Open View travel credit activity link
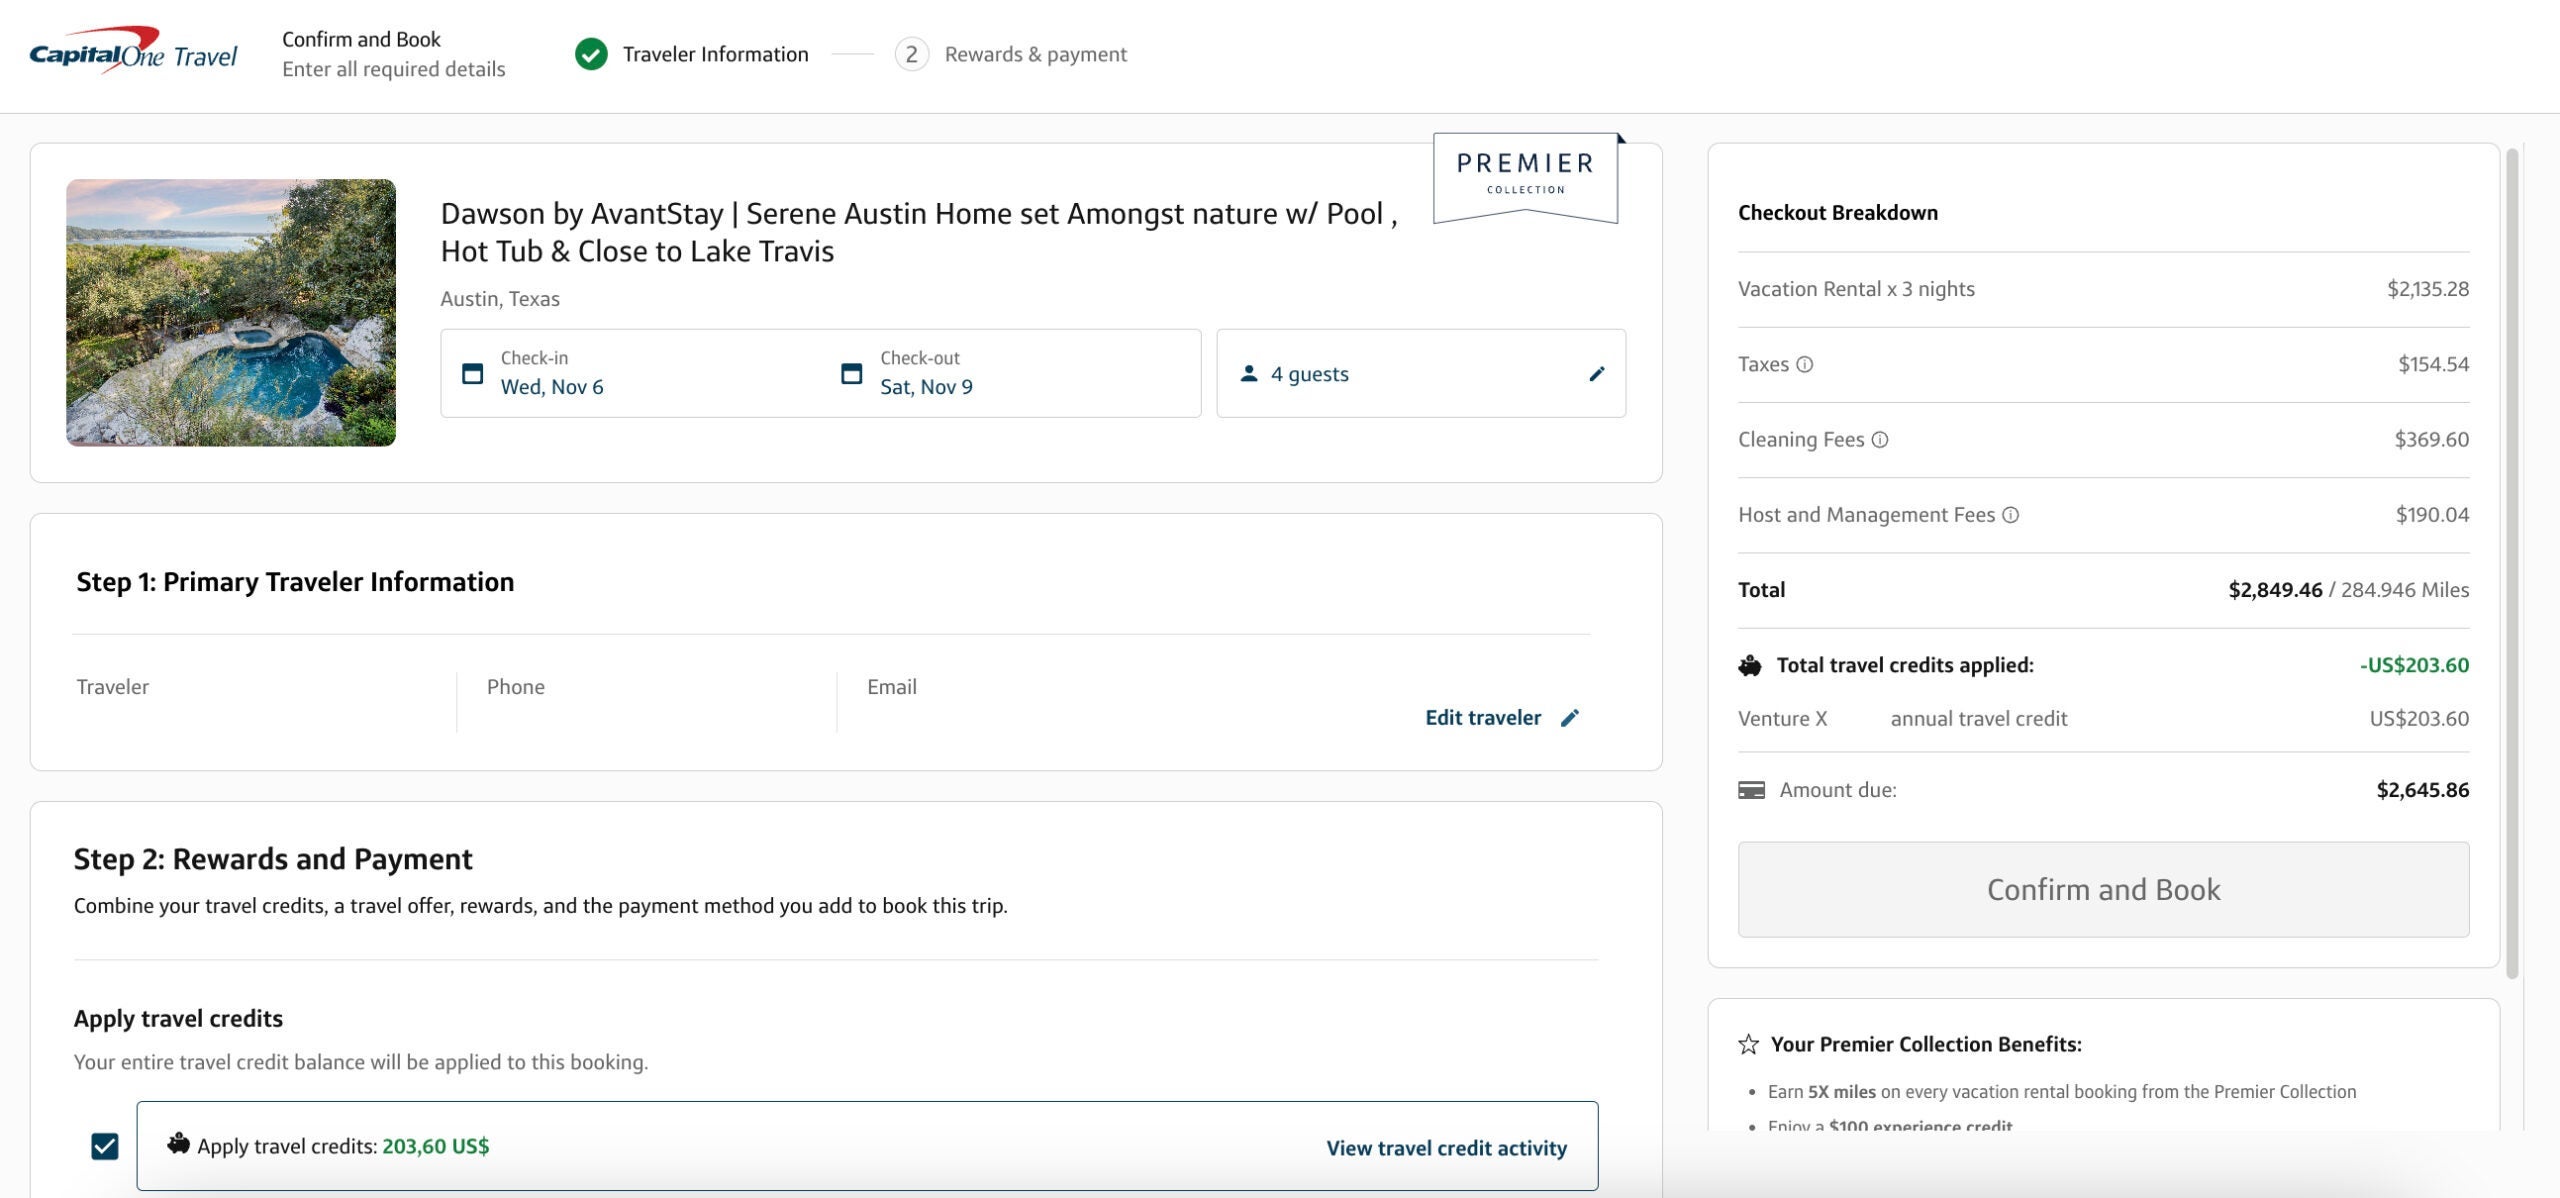 click(1446, 1148)
